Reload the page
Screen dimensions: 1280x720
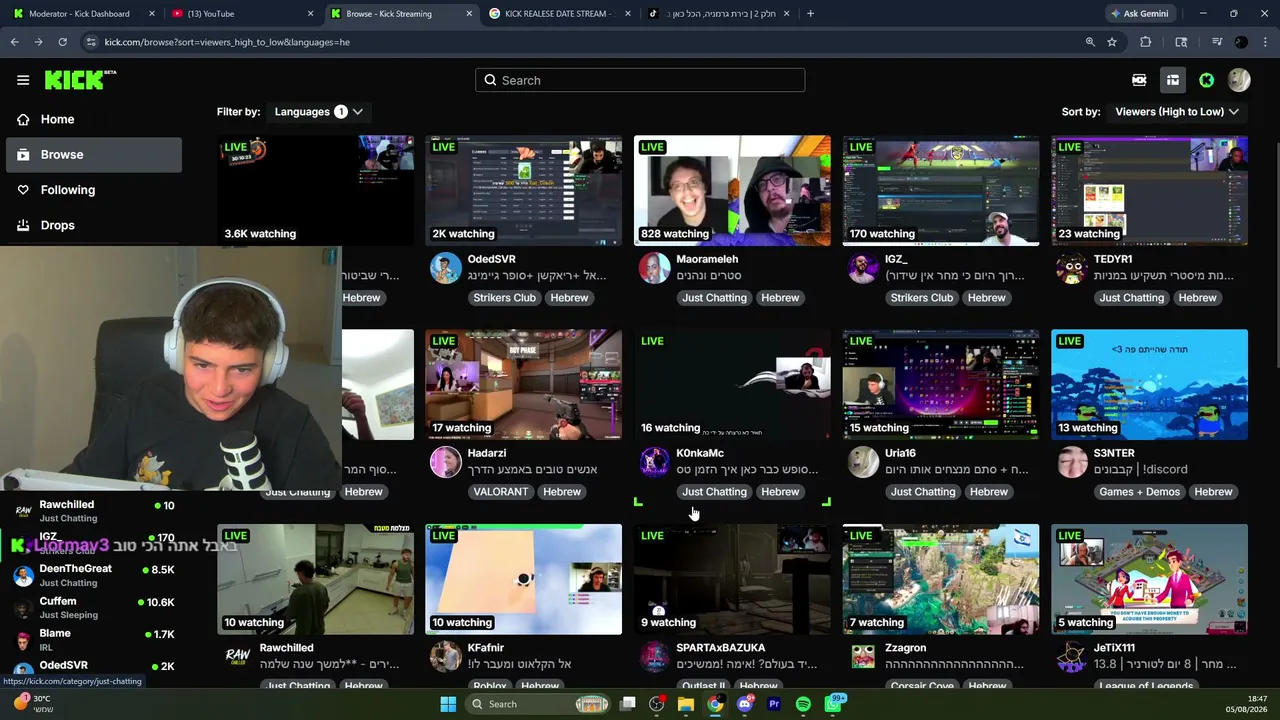62,42
